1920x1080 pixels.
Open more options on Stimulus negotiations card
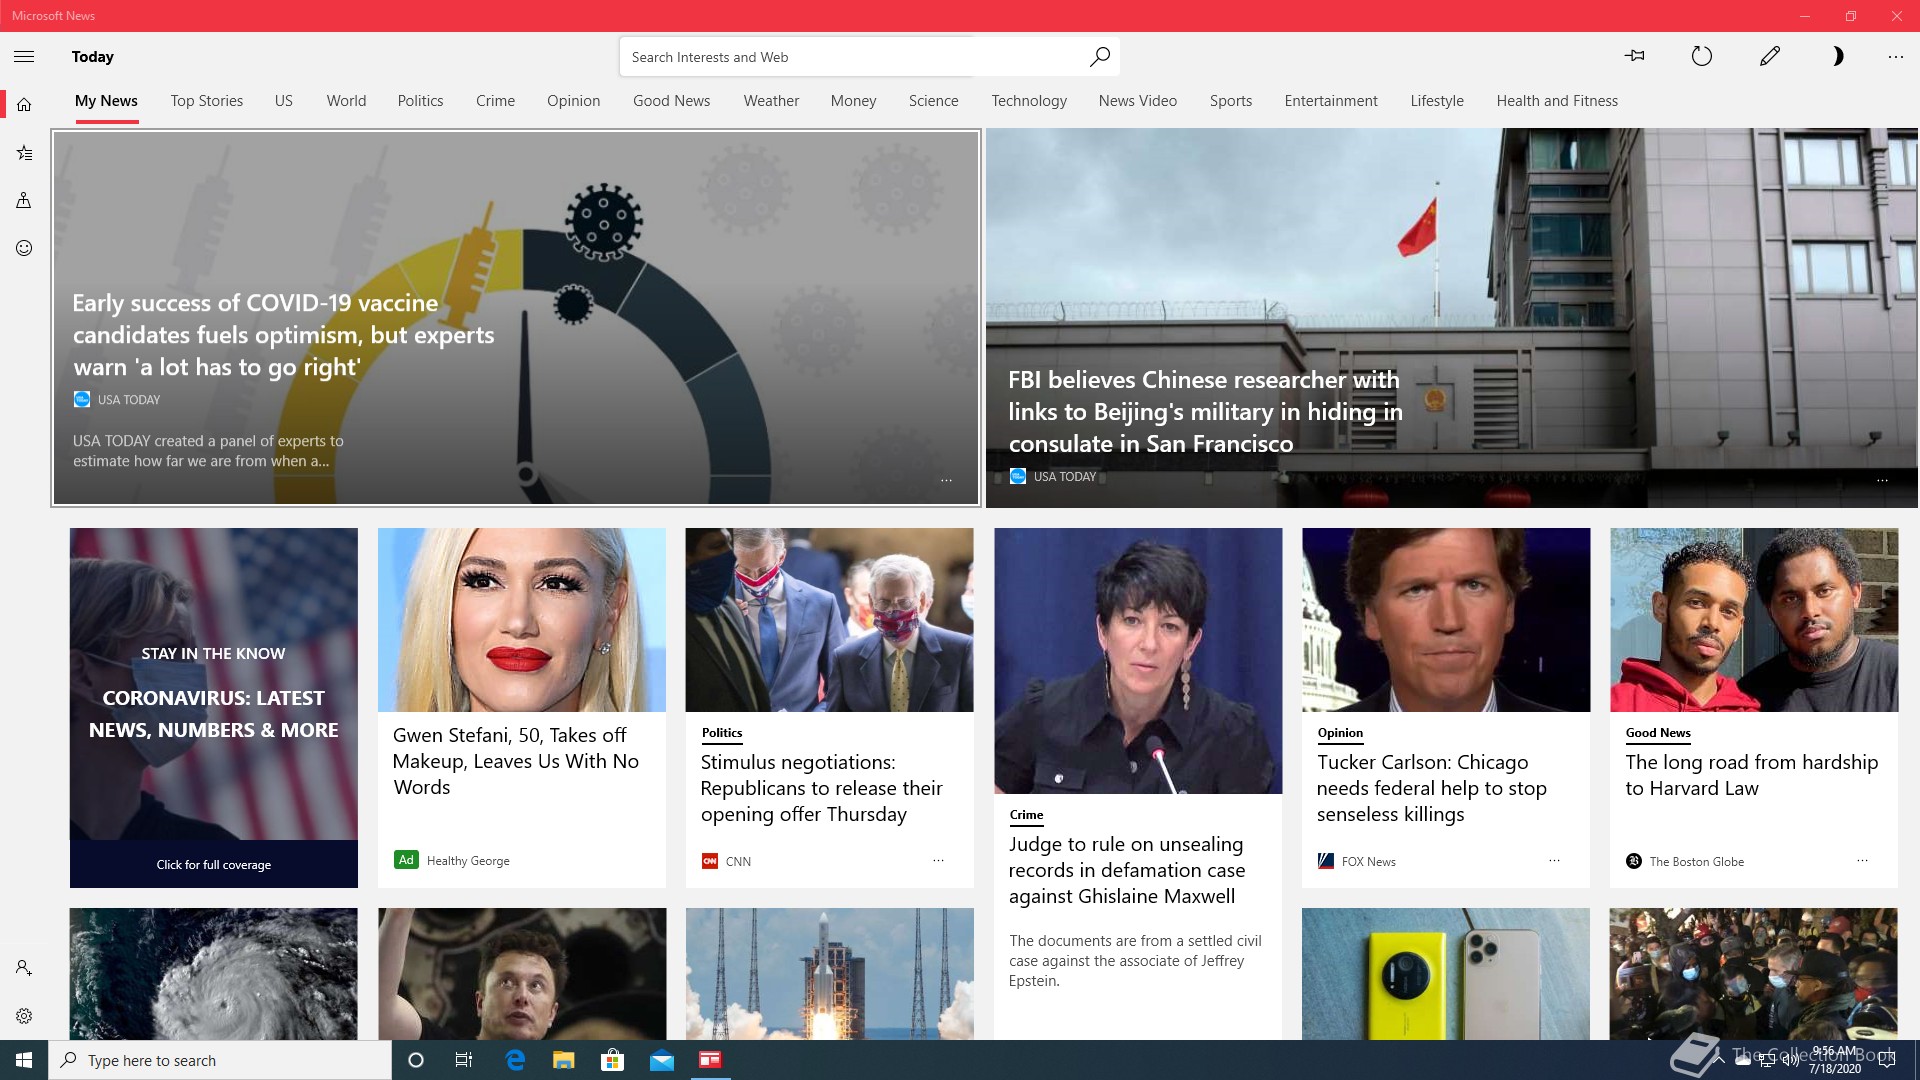938,860
